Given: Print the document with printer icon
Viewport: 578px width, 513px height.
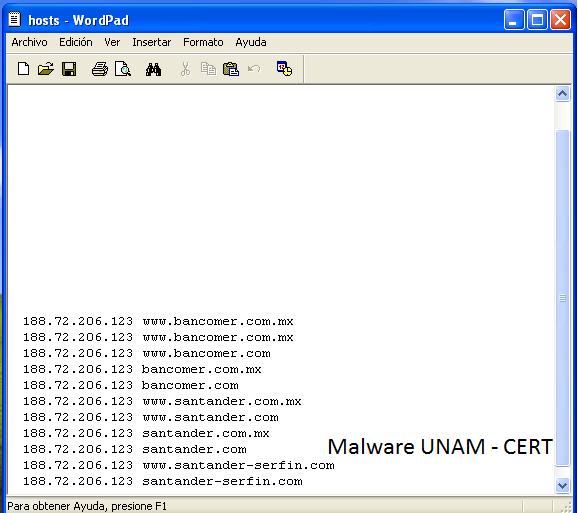Looking at the screenshot, I should coord(100,69).
